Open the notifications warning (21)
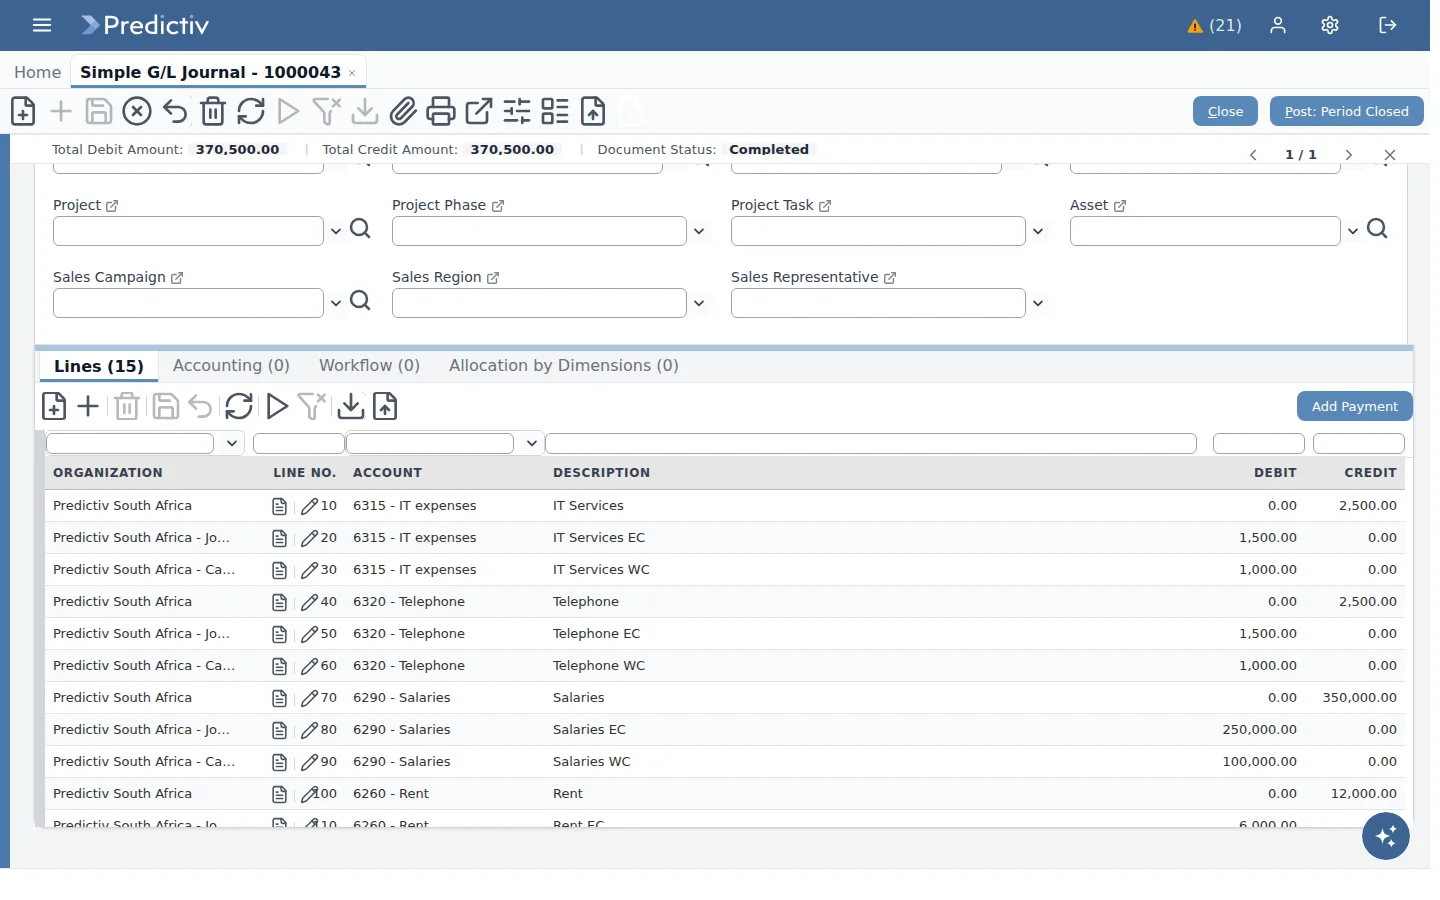 (x=1214, y=26)
